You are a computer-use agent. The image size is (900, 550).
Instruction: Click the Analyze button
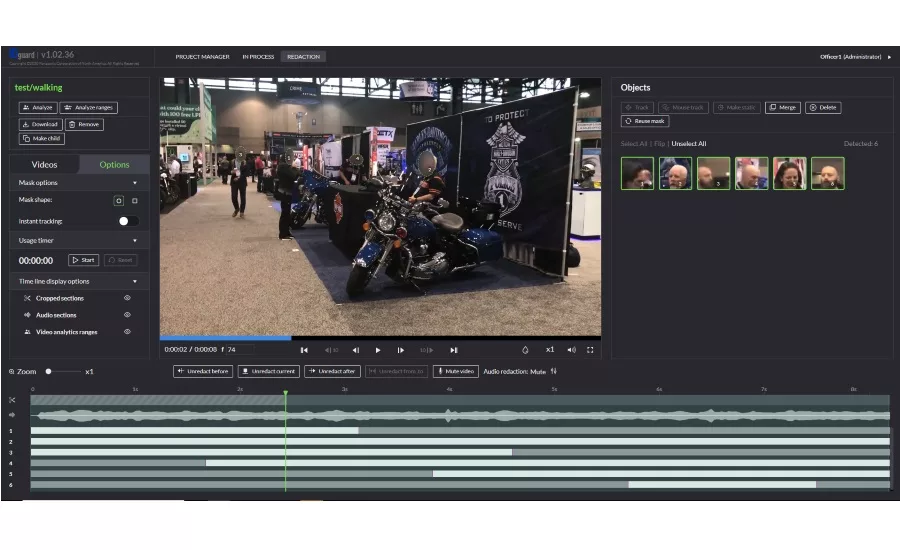(38, 107)
